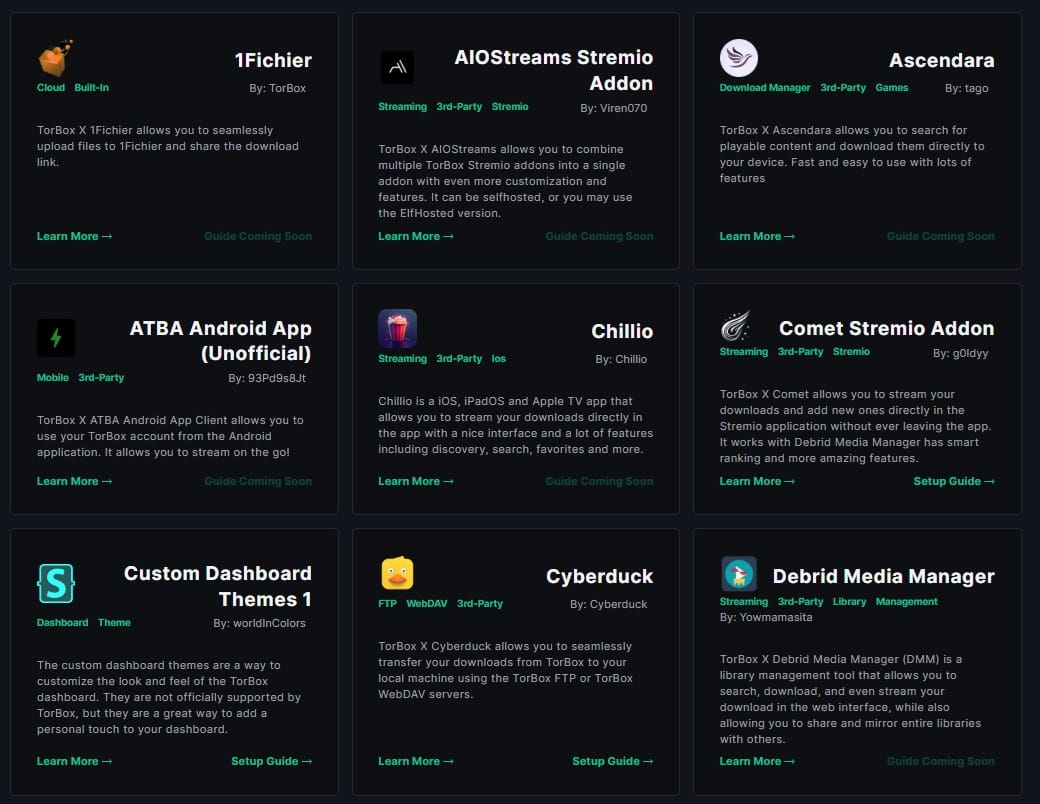
Task: Click the Cyberduck yellow duck icon
Action: (x=397, y=574)
